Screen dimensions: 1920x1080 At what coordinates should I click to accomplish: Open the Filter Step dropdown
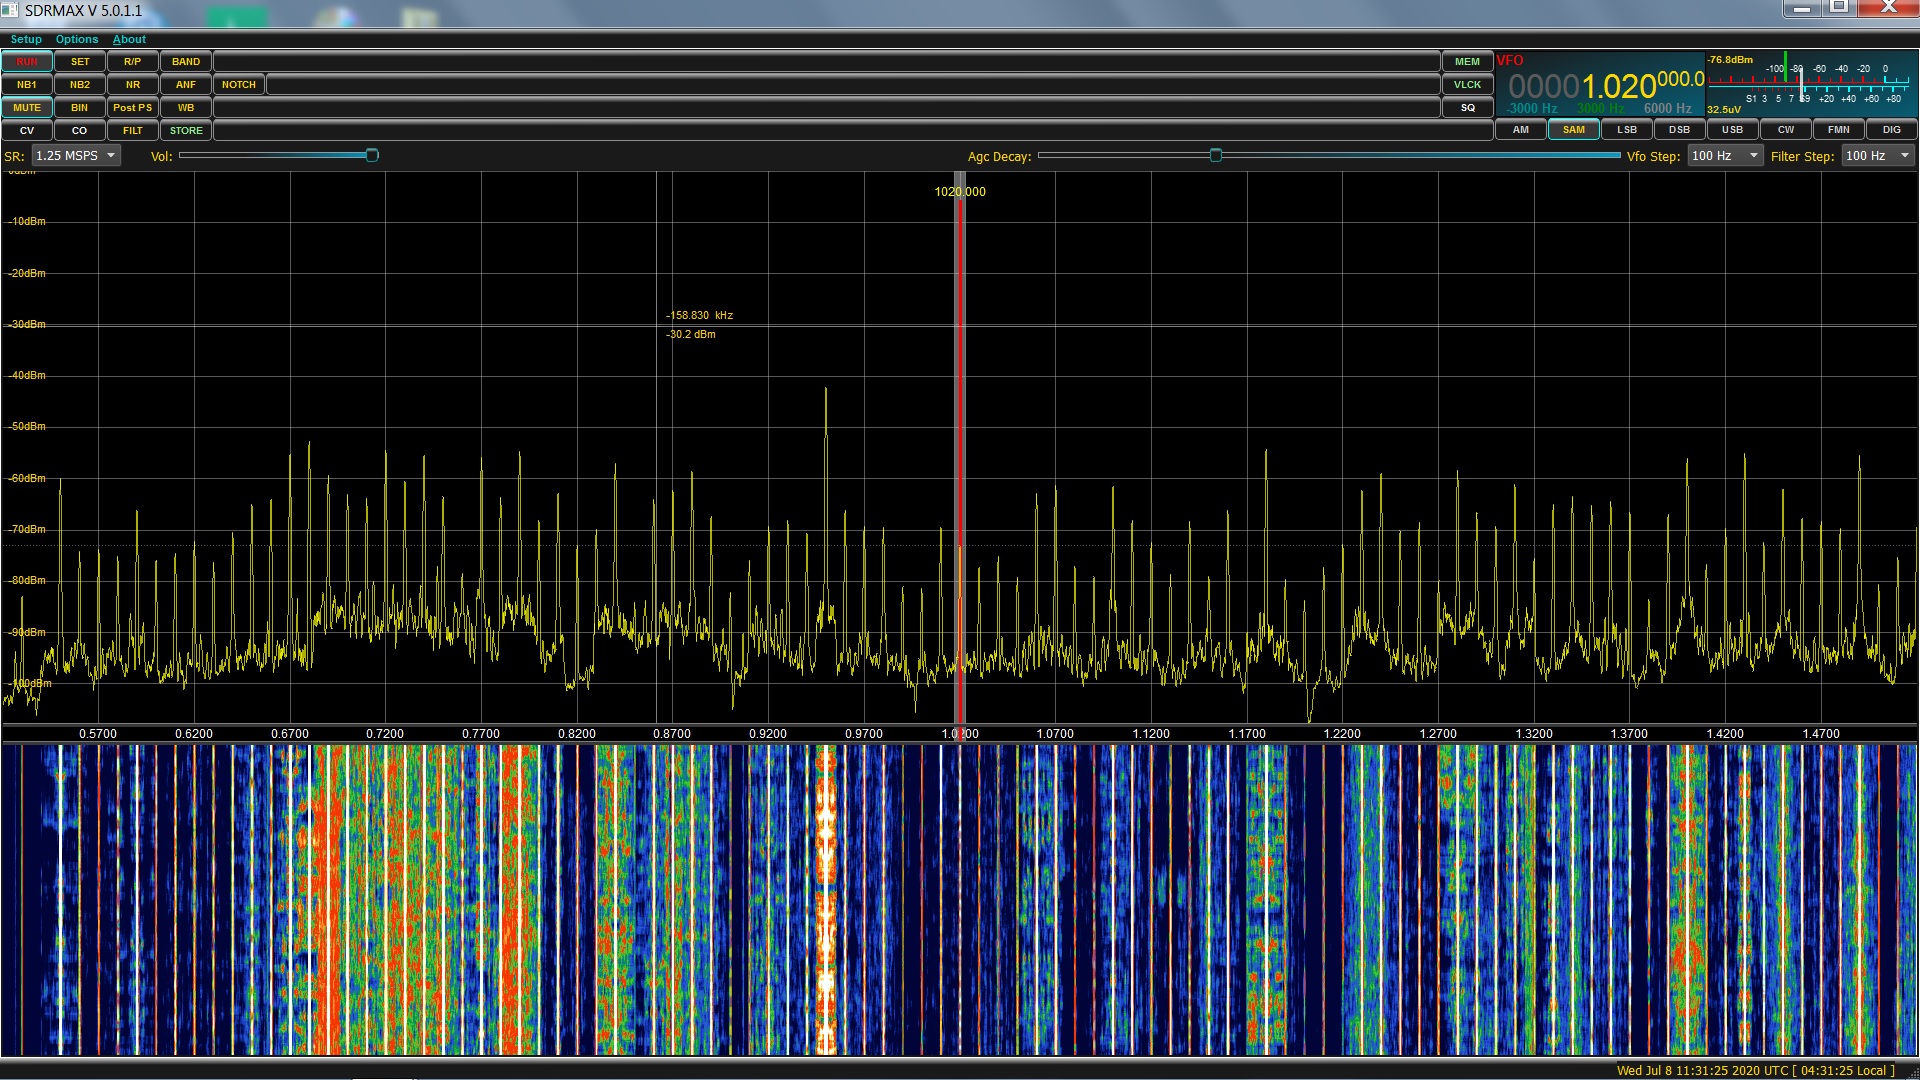point(1878,156)
